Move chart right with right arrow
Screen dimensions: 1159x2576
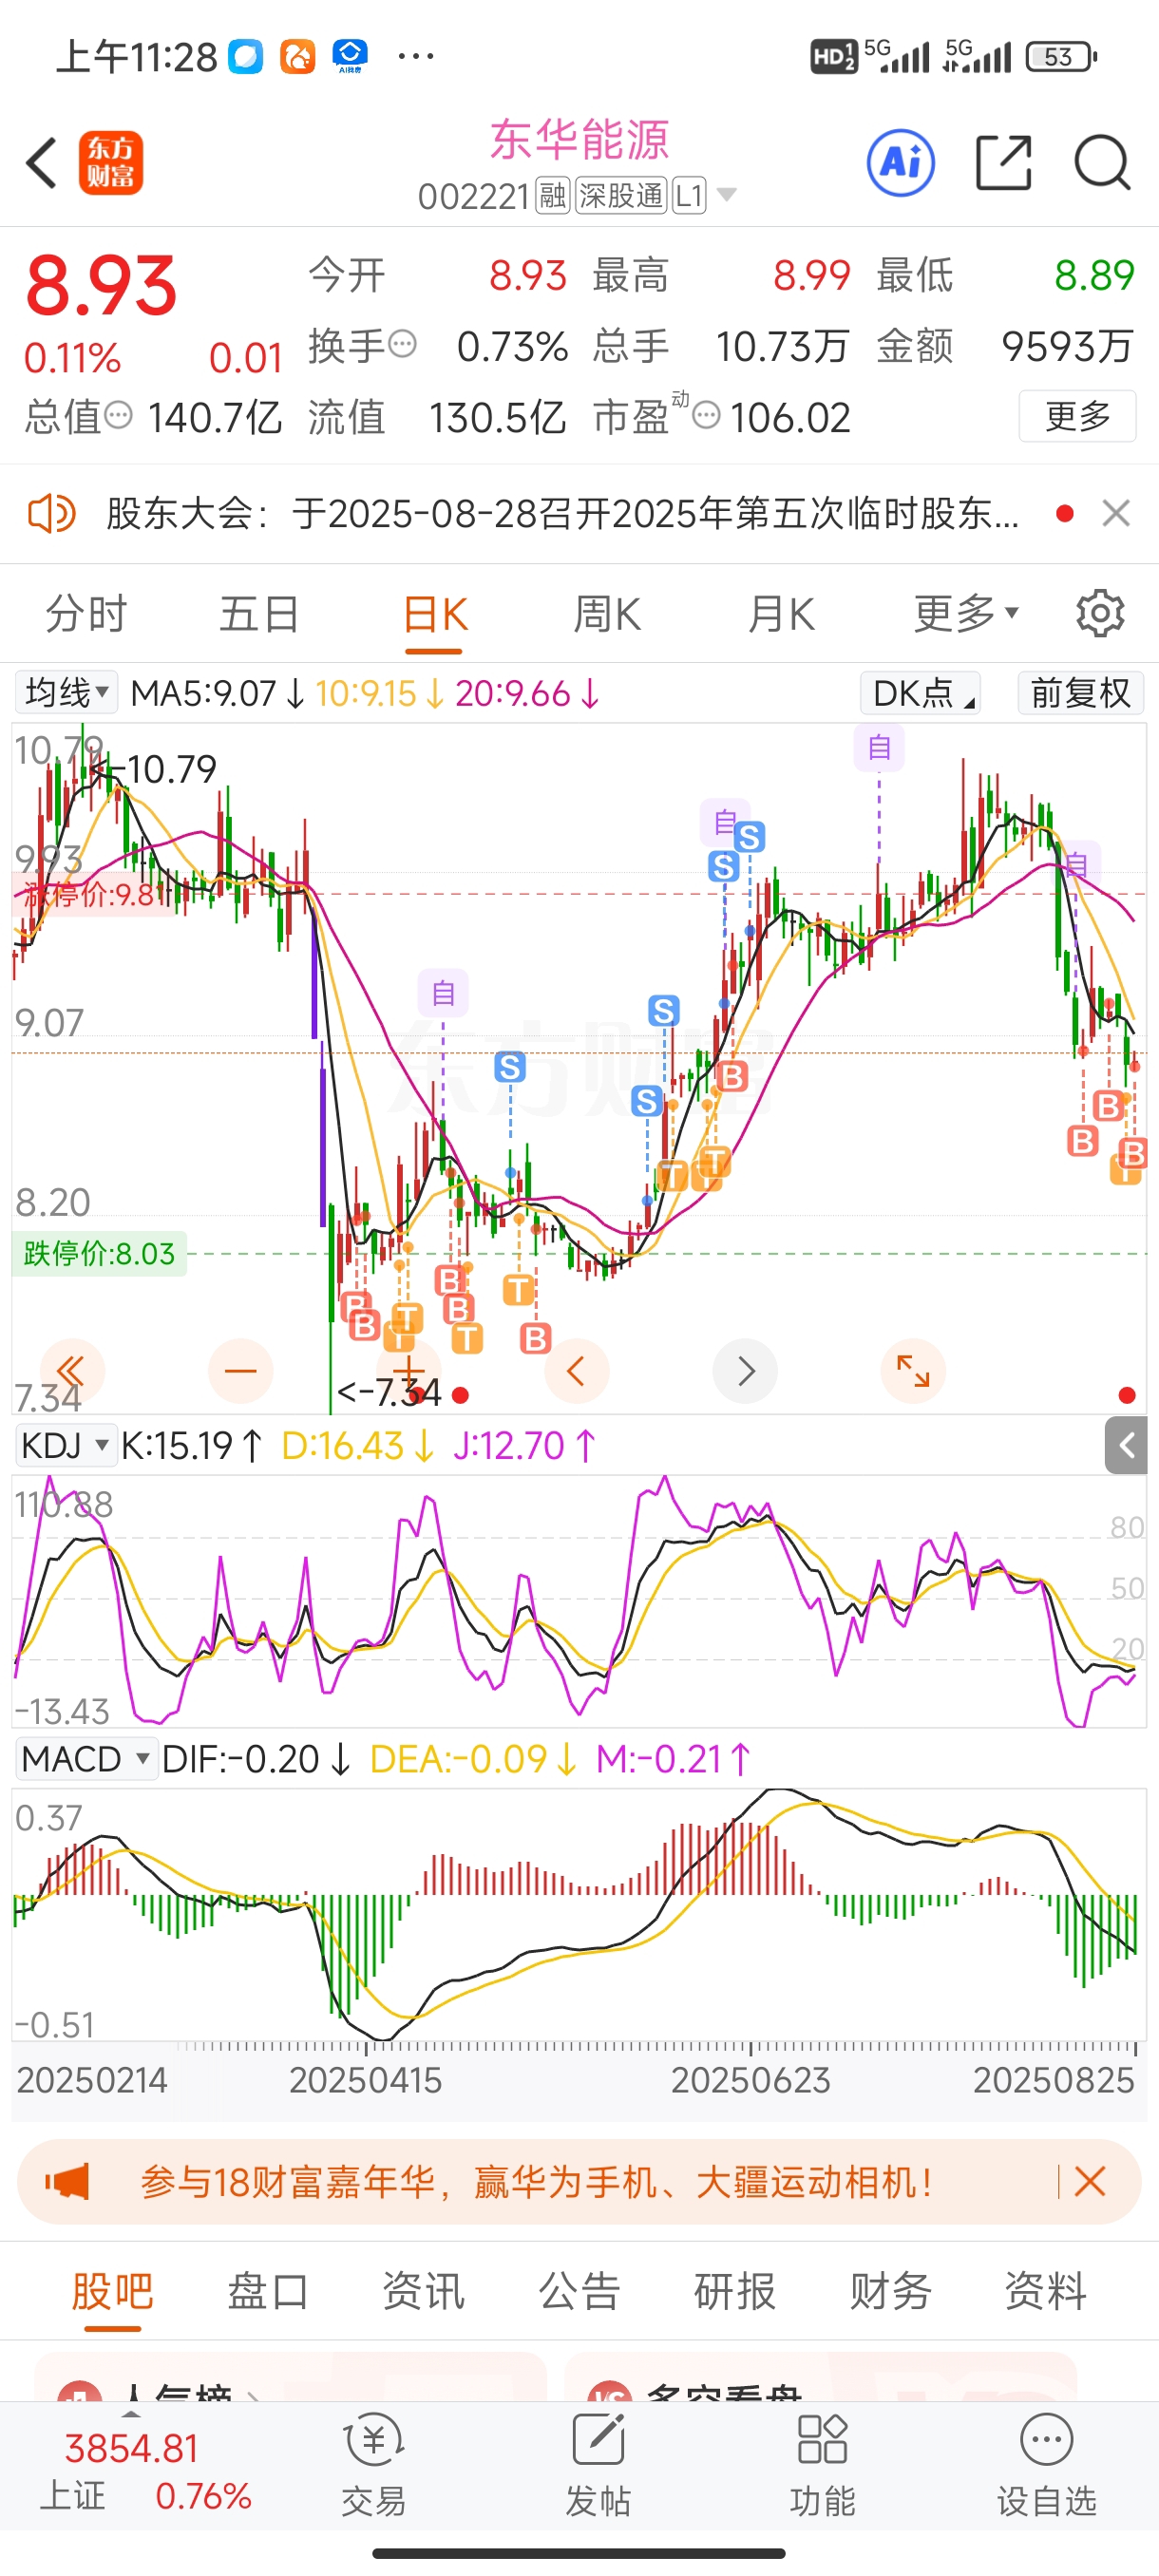pos(745,1371)
